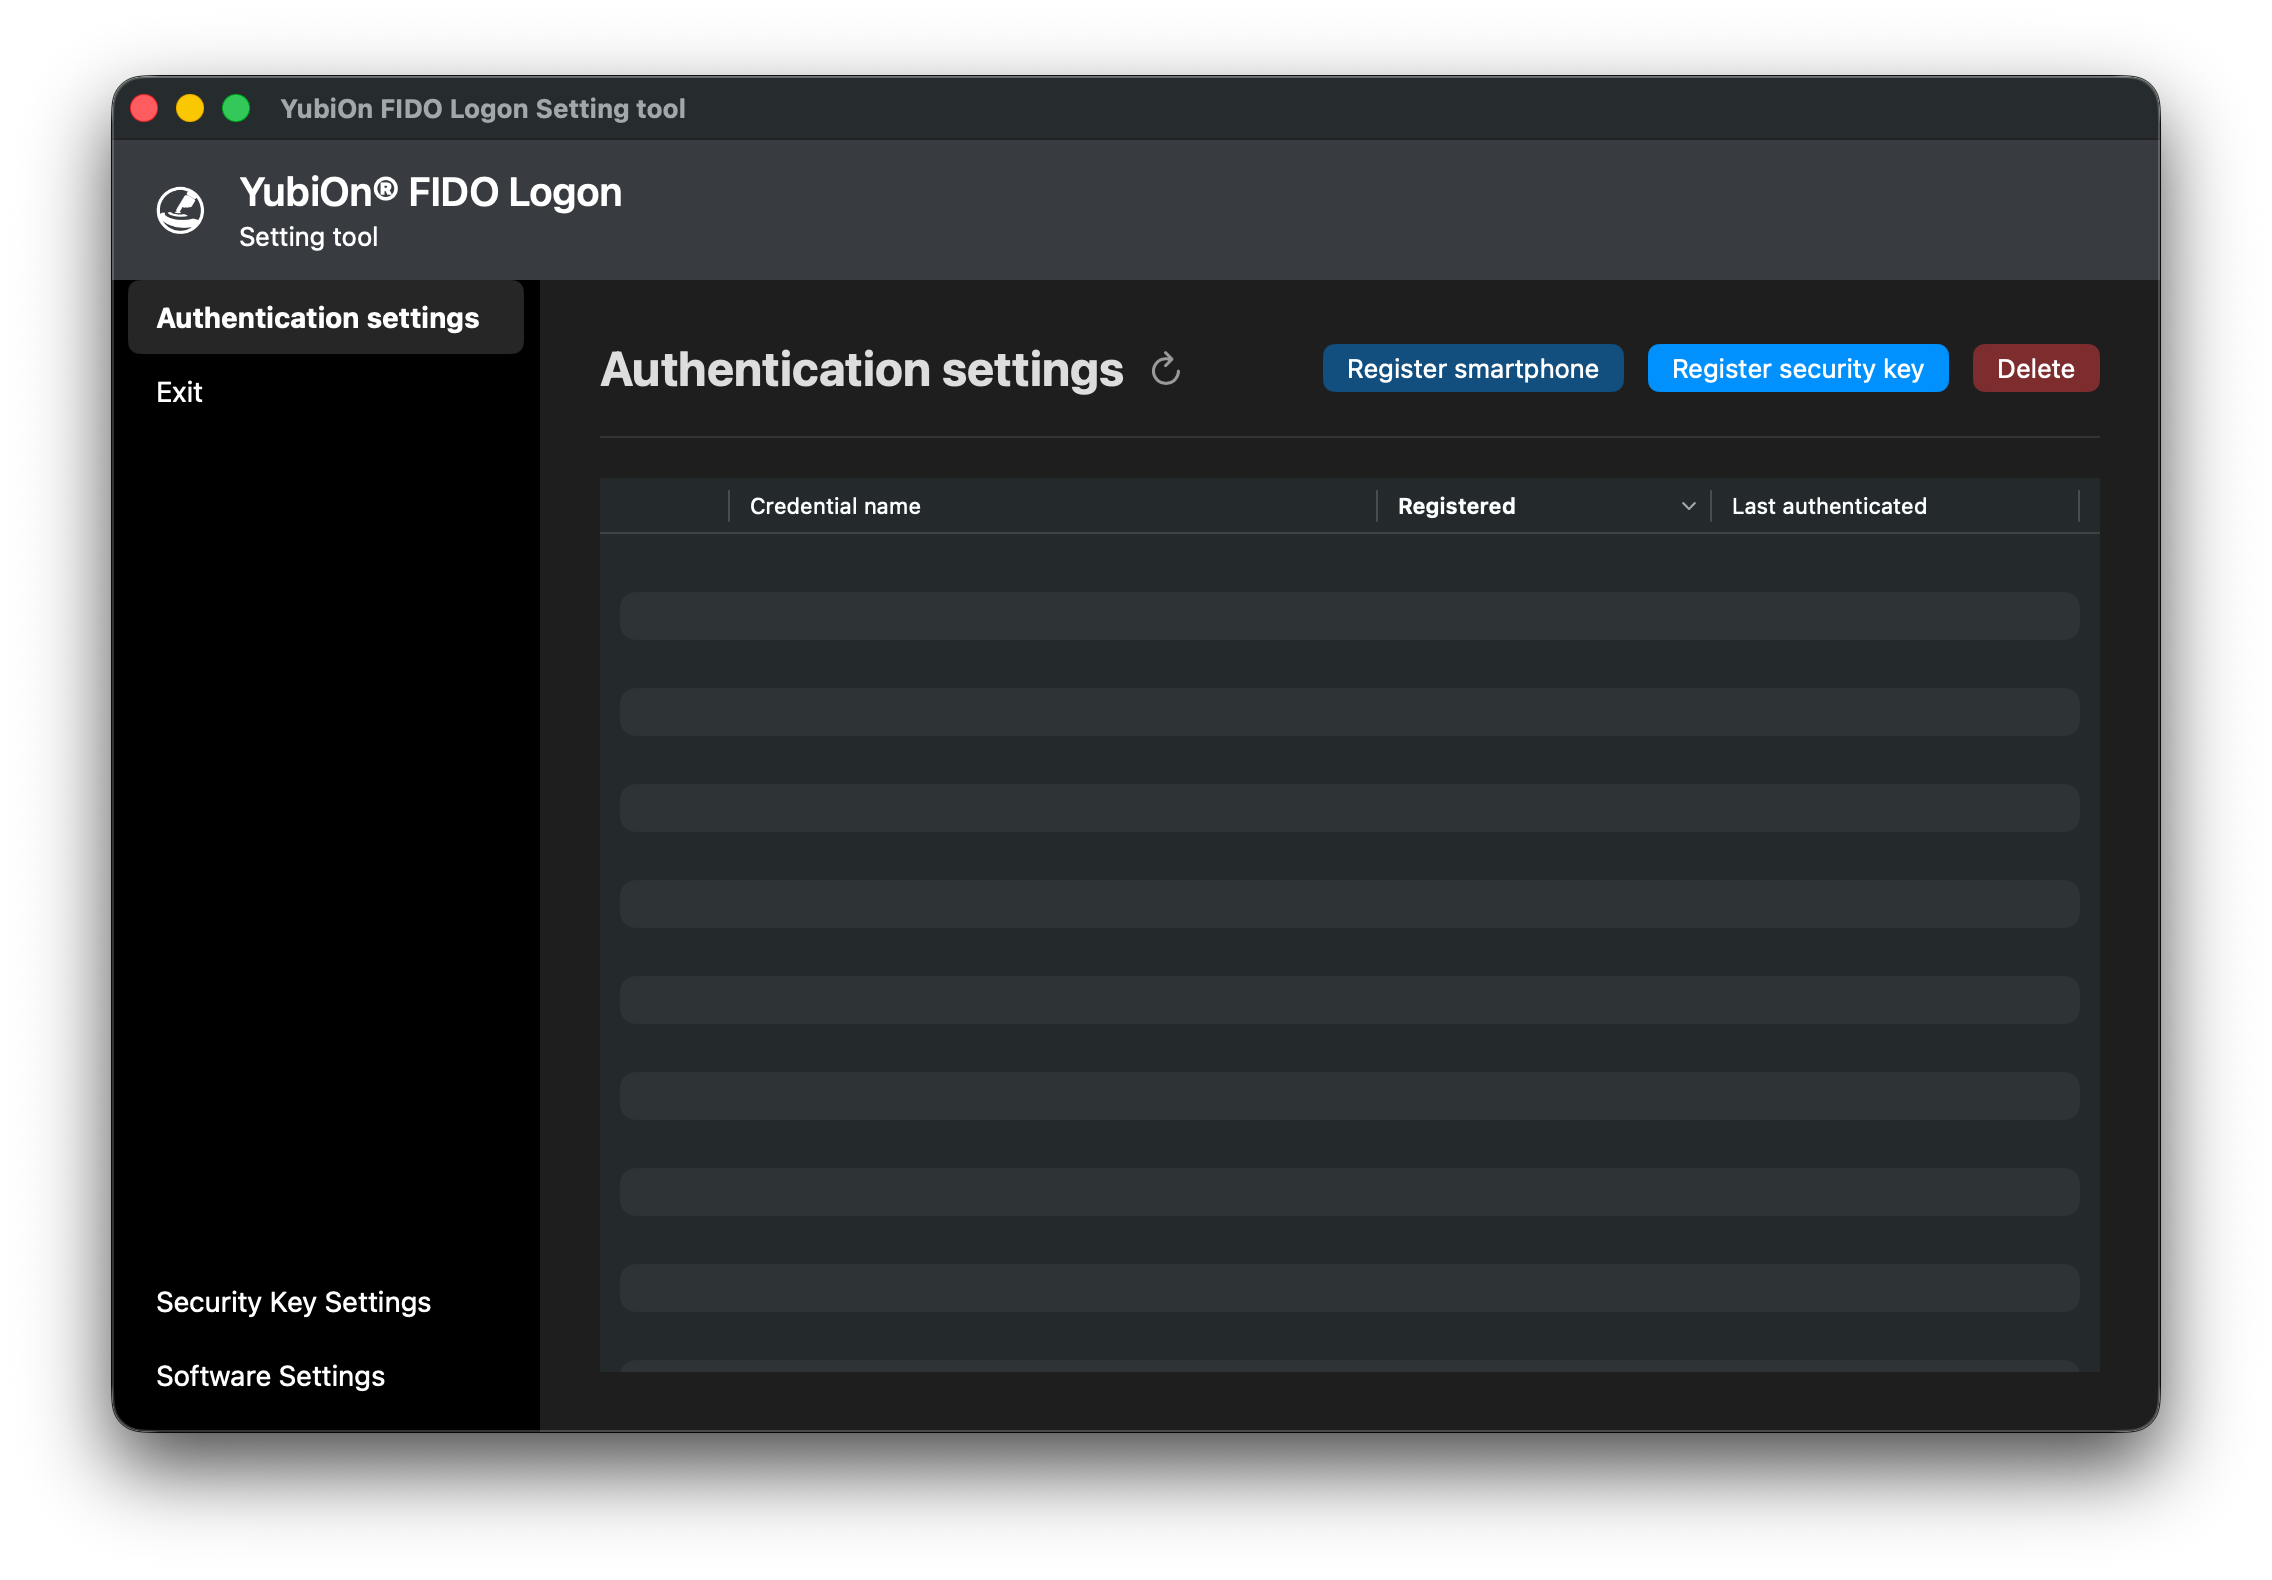Click the refresh icon beside Authentication settings
Viewport: 2272px width, 1580px height.
[x=1165, y=369]
